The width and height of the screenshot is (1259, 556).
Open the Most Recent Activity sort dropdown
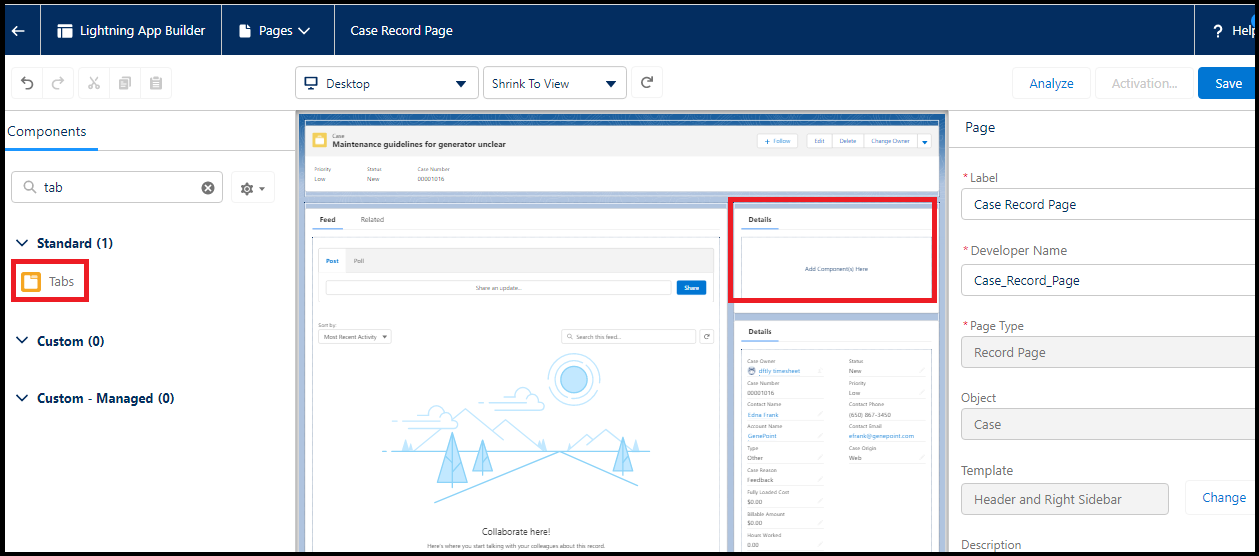pyautogui.click(x=355, y=337)
